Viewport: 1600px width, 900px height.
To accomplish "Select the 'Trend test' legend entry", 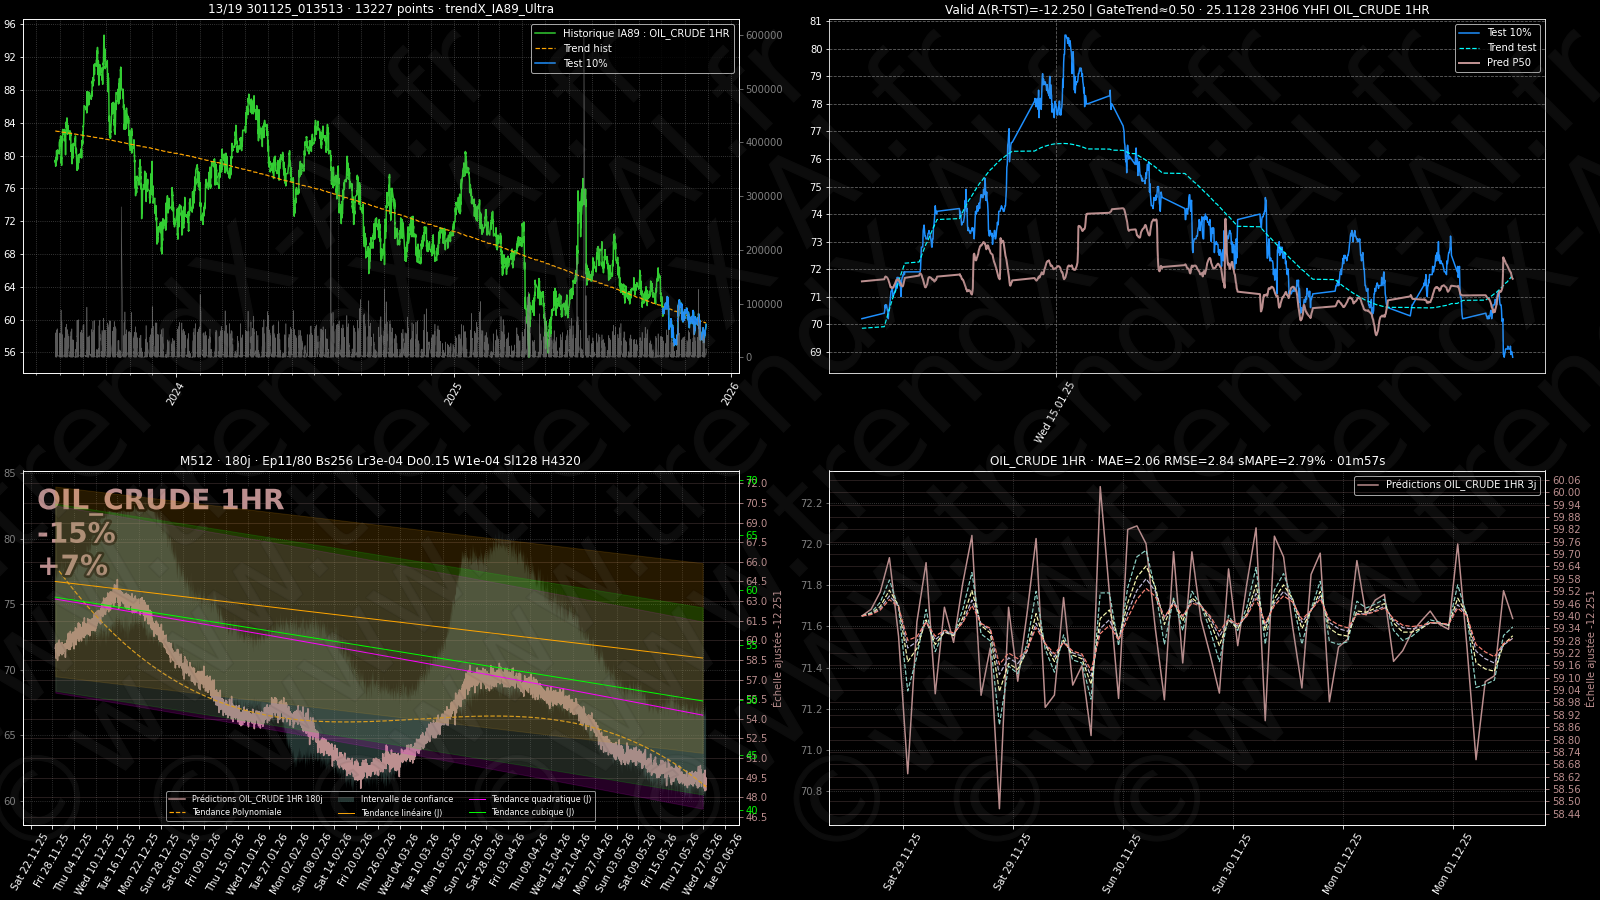I will coord(1511,47).
